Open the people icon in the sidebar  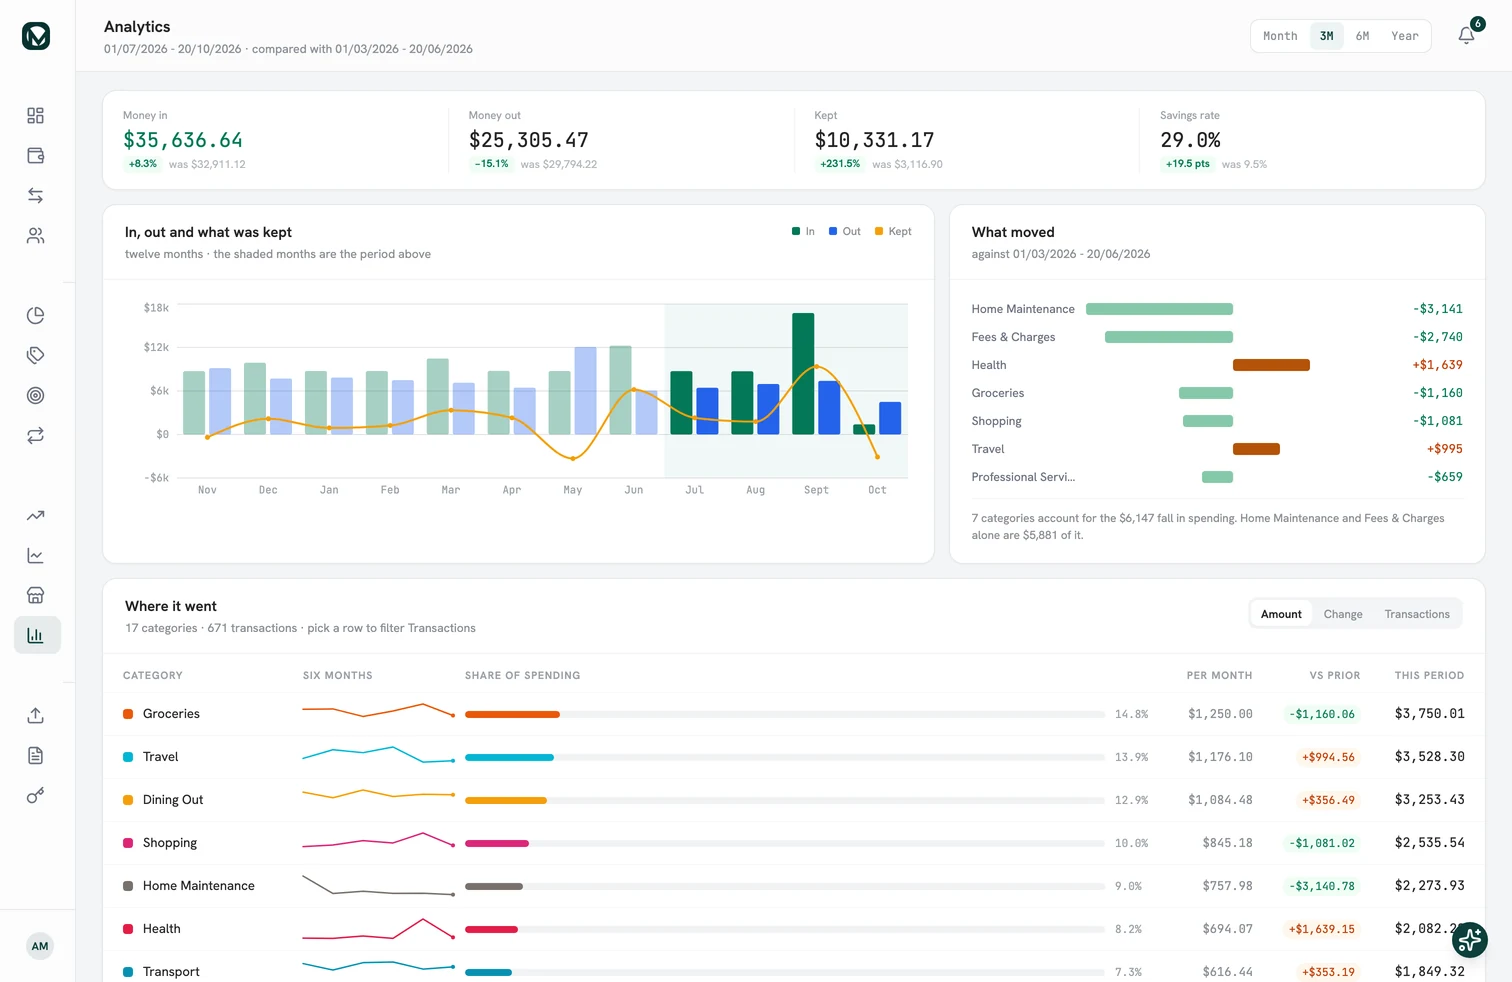[x=36, y=236]
